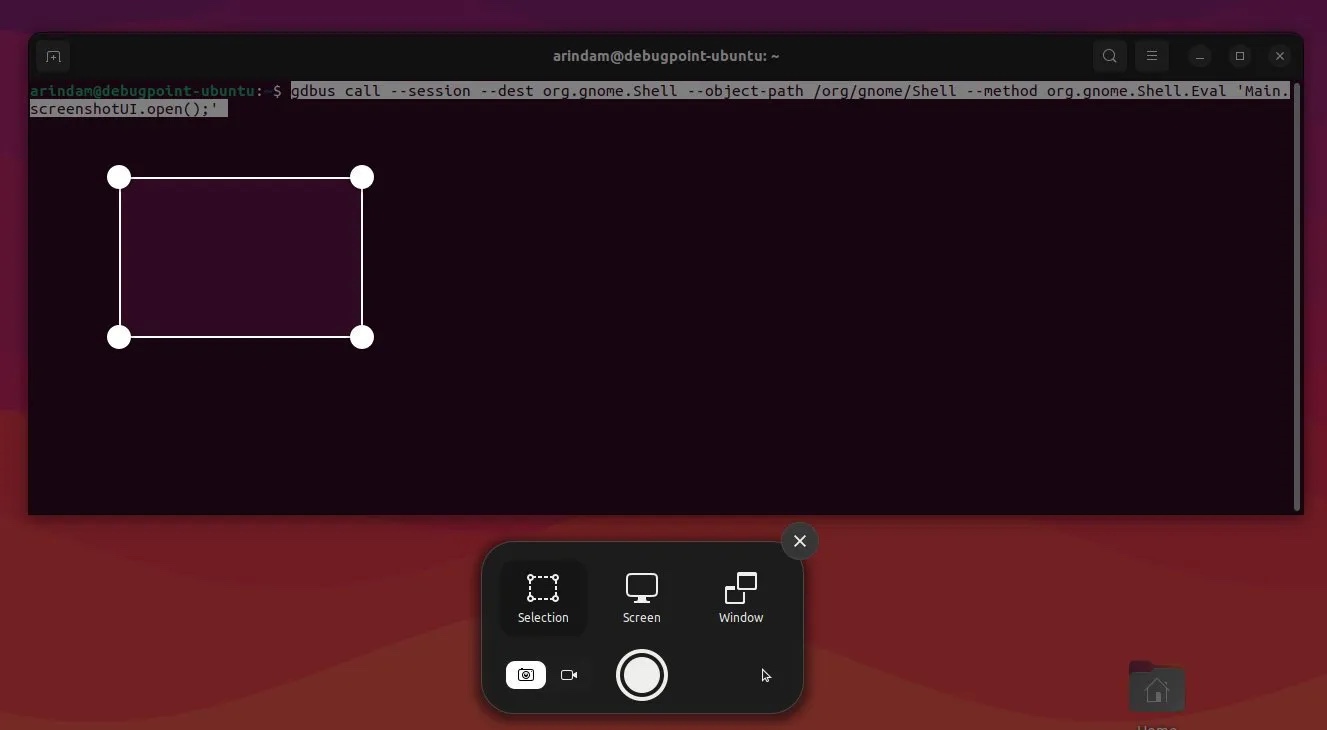This screenshot has width=1327, height=730.
Task: Click the highlighted gdbus command text
Action: 700,91
